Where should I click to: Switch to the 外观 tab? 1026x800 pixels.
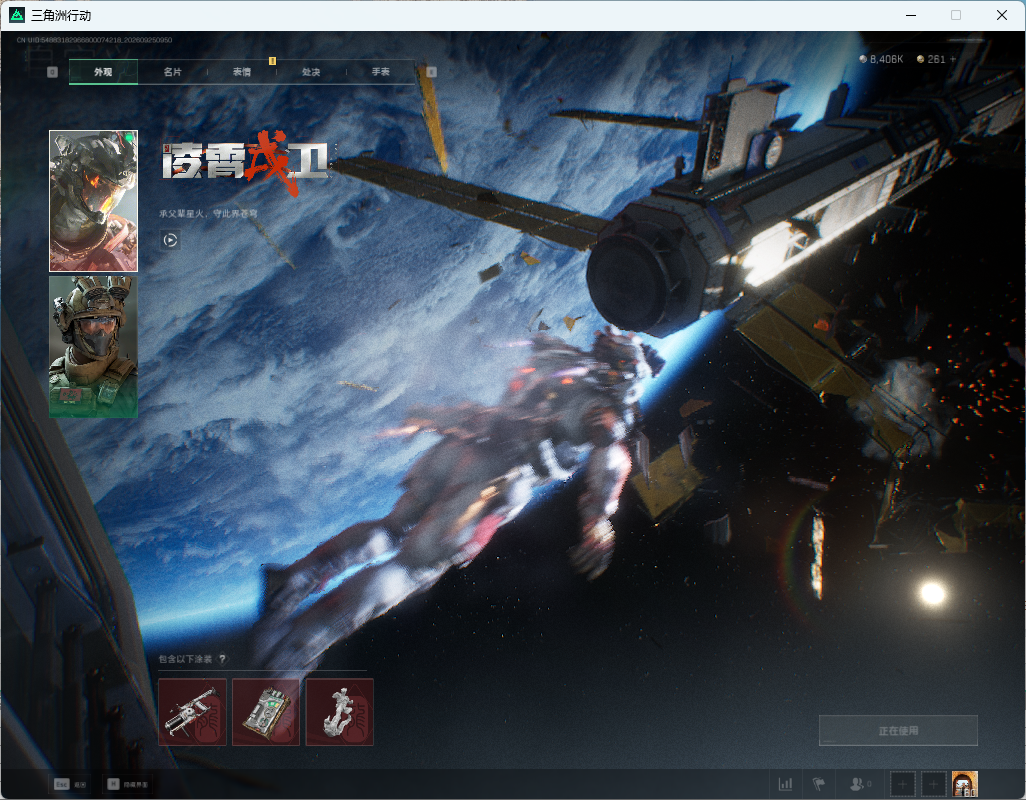pyautogui.click(x=103, y=72)
